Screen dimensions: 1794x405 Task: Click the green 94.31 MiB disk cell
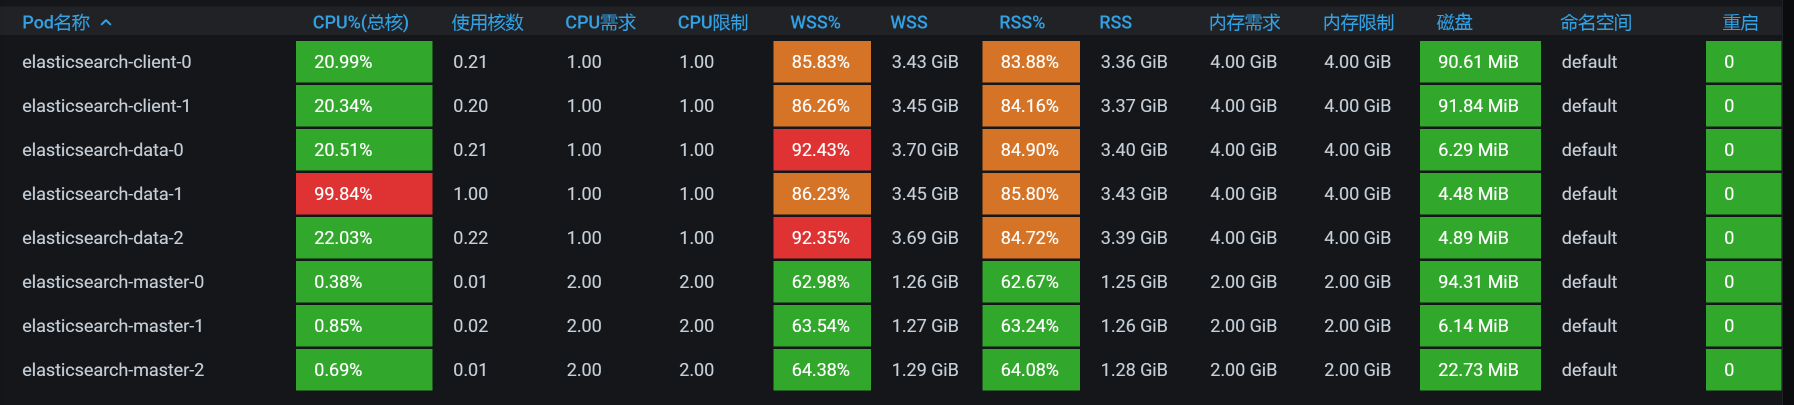click(1479, 282)
